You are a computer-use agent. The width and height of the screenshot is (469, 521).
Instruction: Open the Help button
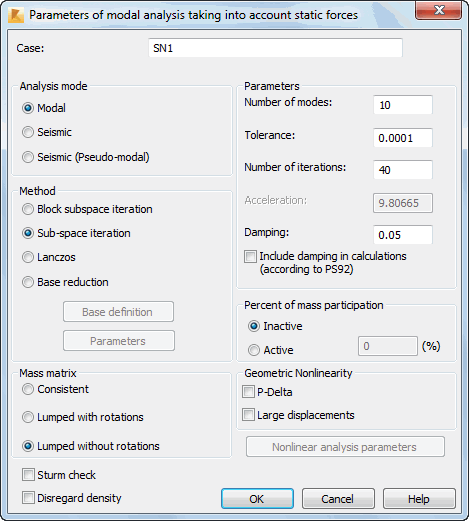[419, 499]
